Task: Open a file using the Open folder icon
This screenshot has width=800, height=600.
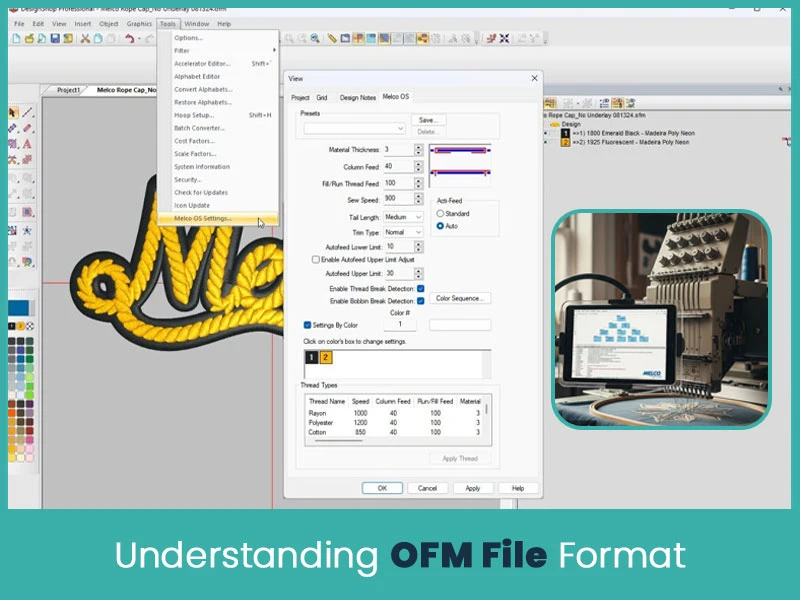Action: click(27, 40)
